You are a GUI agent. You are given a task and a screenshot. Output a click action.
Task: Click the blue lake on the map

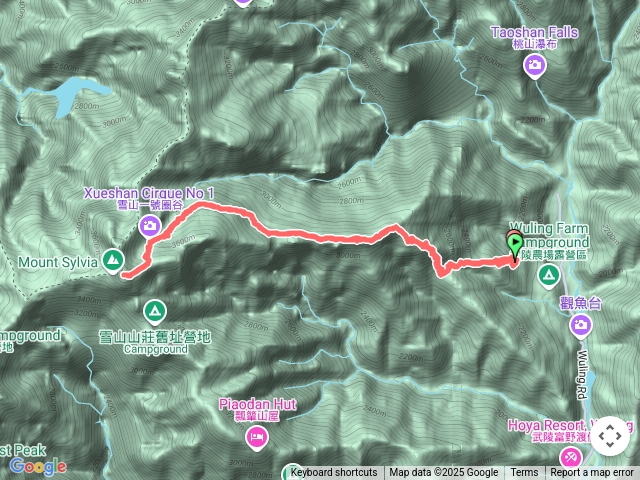[73, 96]
